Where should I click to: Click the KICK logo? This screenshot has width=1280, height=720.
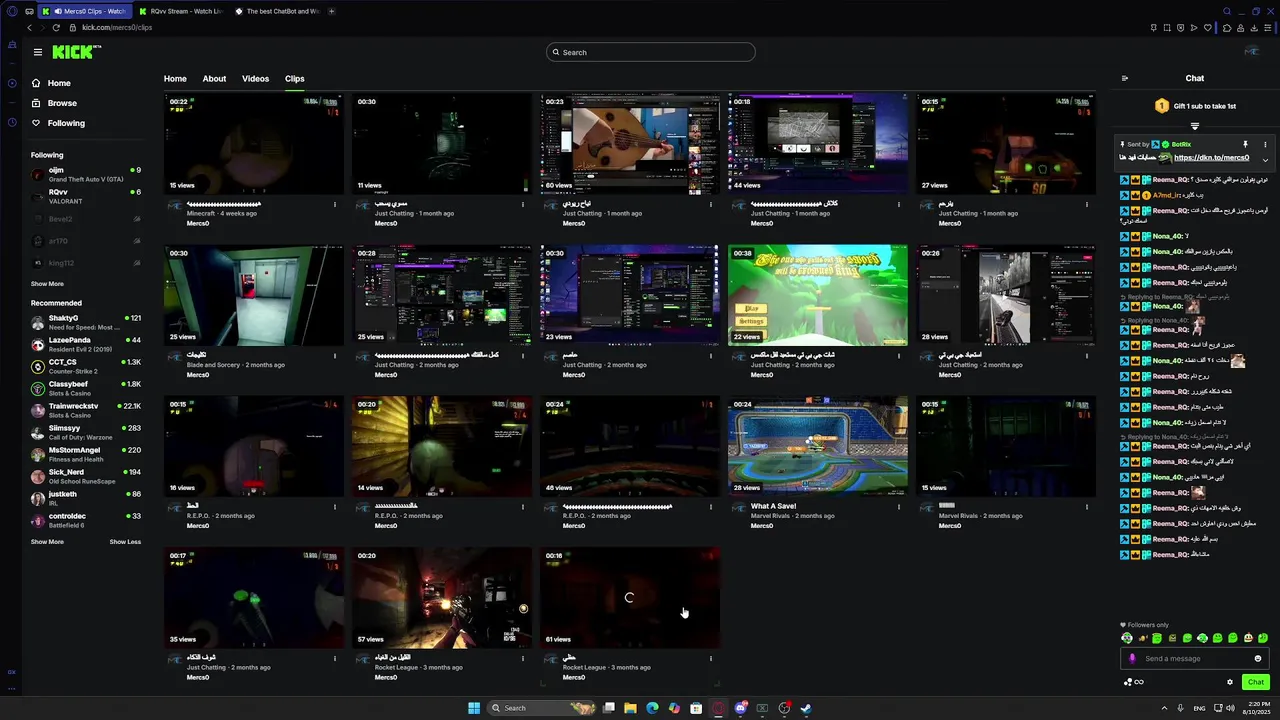[76, 52]
